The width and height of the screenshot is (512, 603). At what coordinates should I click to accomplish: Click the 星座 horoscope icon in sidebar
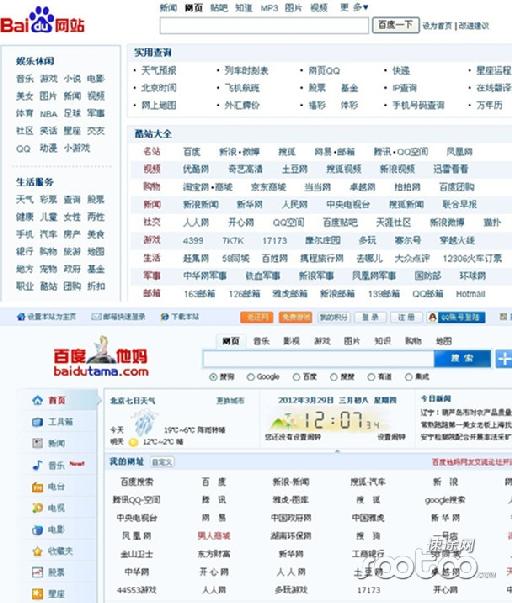coord(37,594)
